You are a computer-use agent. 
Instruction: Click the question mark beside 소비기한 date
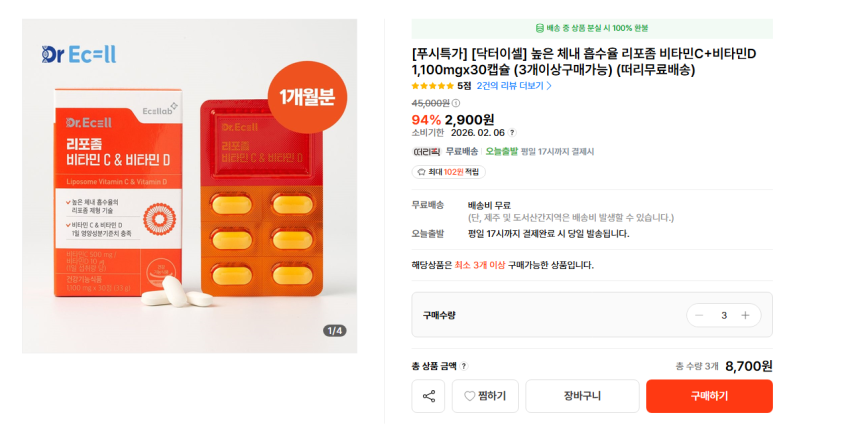[x=512, y=132]
